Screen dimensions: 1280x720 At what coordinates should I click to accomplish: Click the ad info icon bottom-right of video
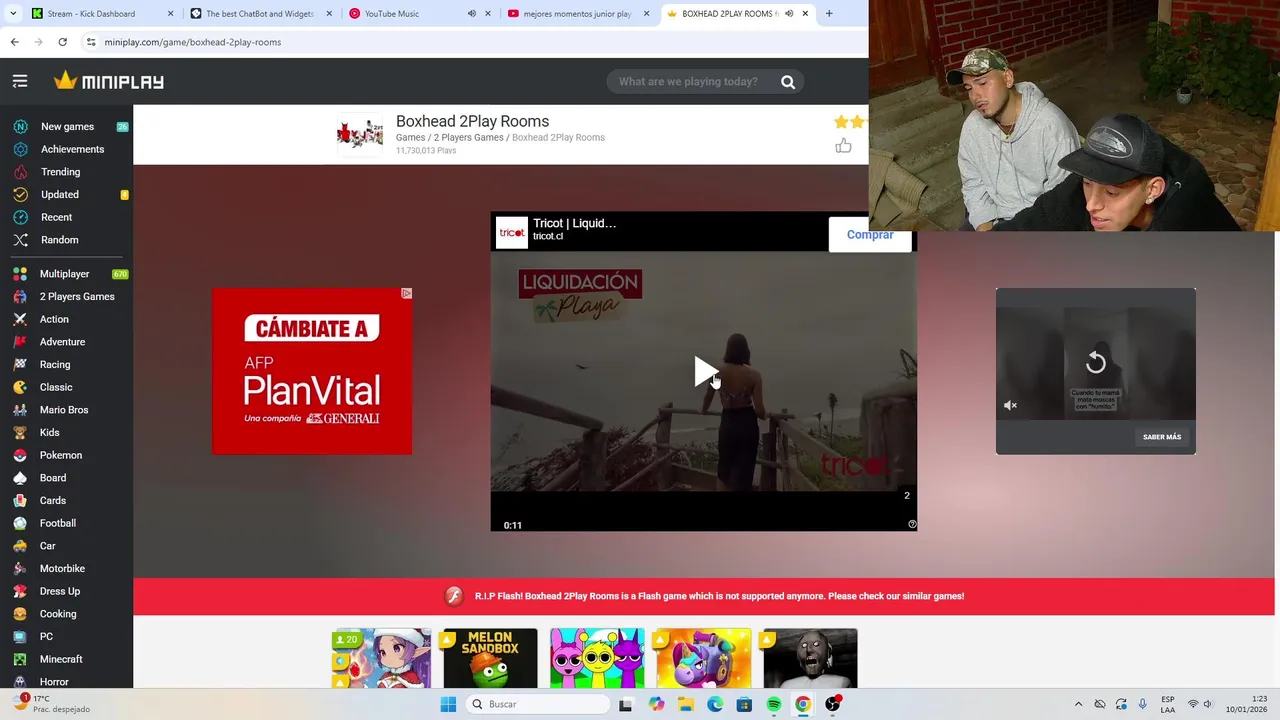pos(912,524)
